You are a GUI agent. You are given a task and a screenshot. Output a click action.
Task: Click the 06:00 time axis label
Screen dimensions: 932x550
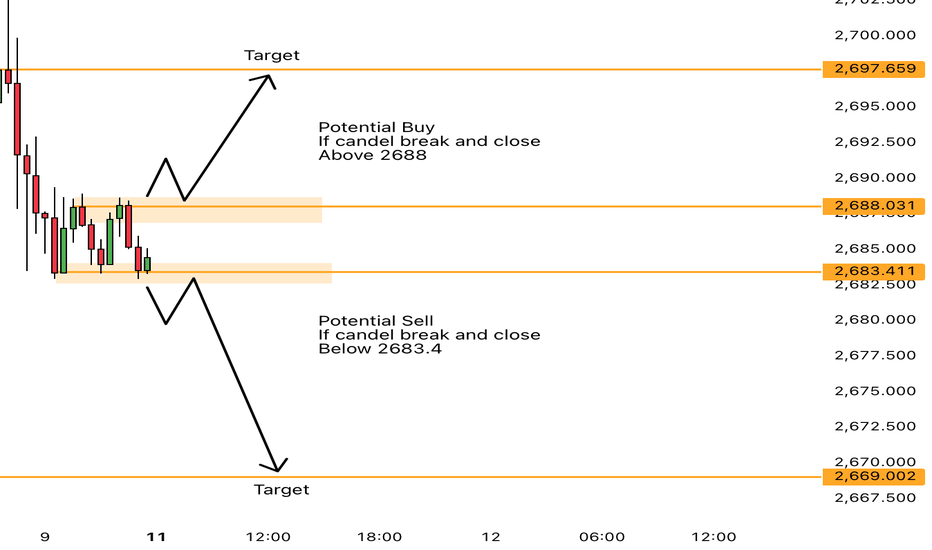coord(602,537)
